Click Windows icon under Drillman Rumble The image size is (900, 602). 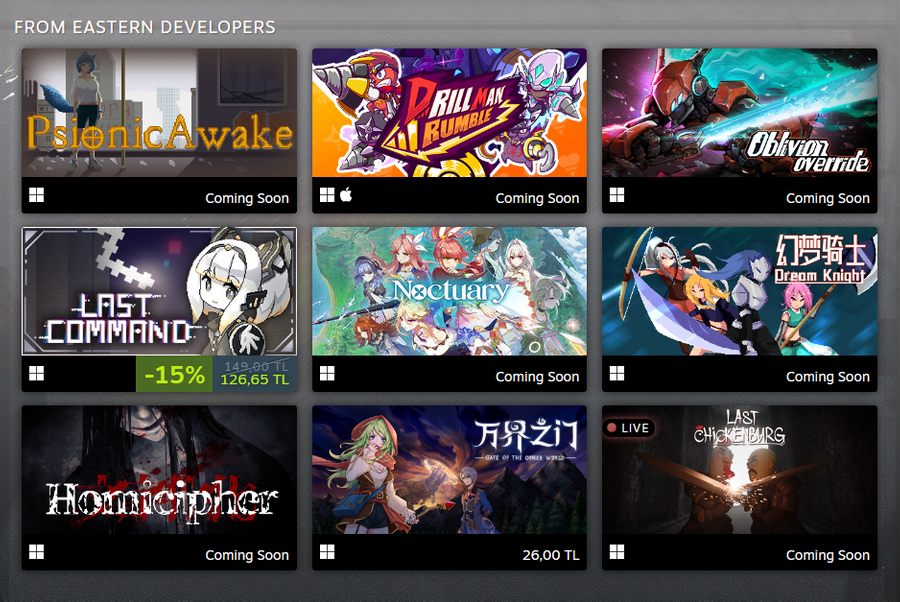327,195
